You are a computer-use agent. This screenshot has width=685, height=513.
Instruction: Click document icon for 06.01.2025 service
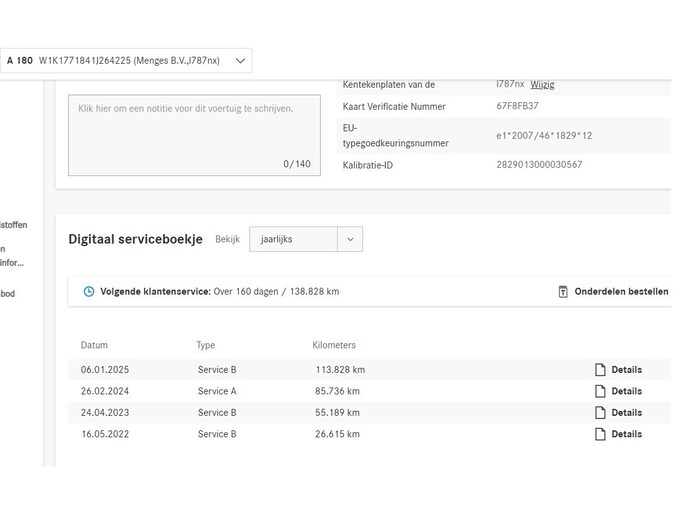click(600, 370)
